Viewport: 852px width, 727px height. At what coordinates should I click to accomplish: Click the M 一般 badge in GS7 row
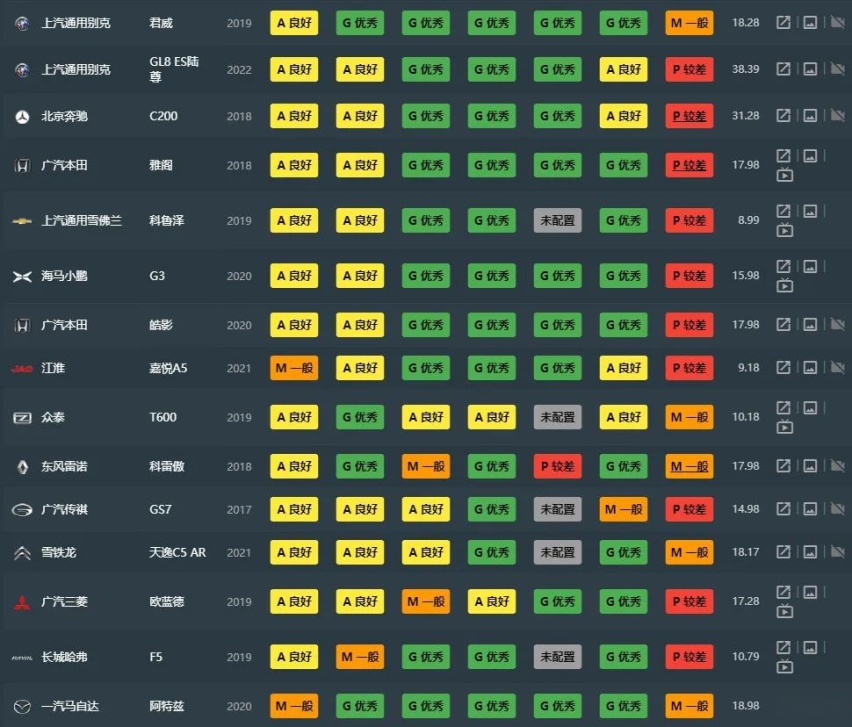pyautogui.click(x=623, y=509)
